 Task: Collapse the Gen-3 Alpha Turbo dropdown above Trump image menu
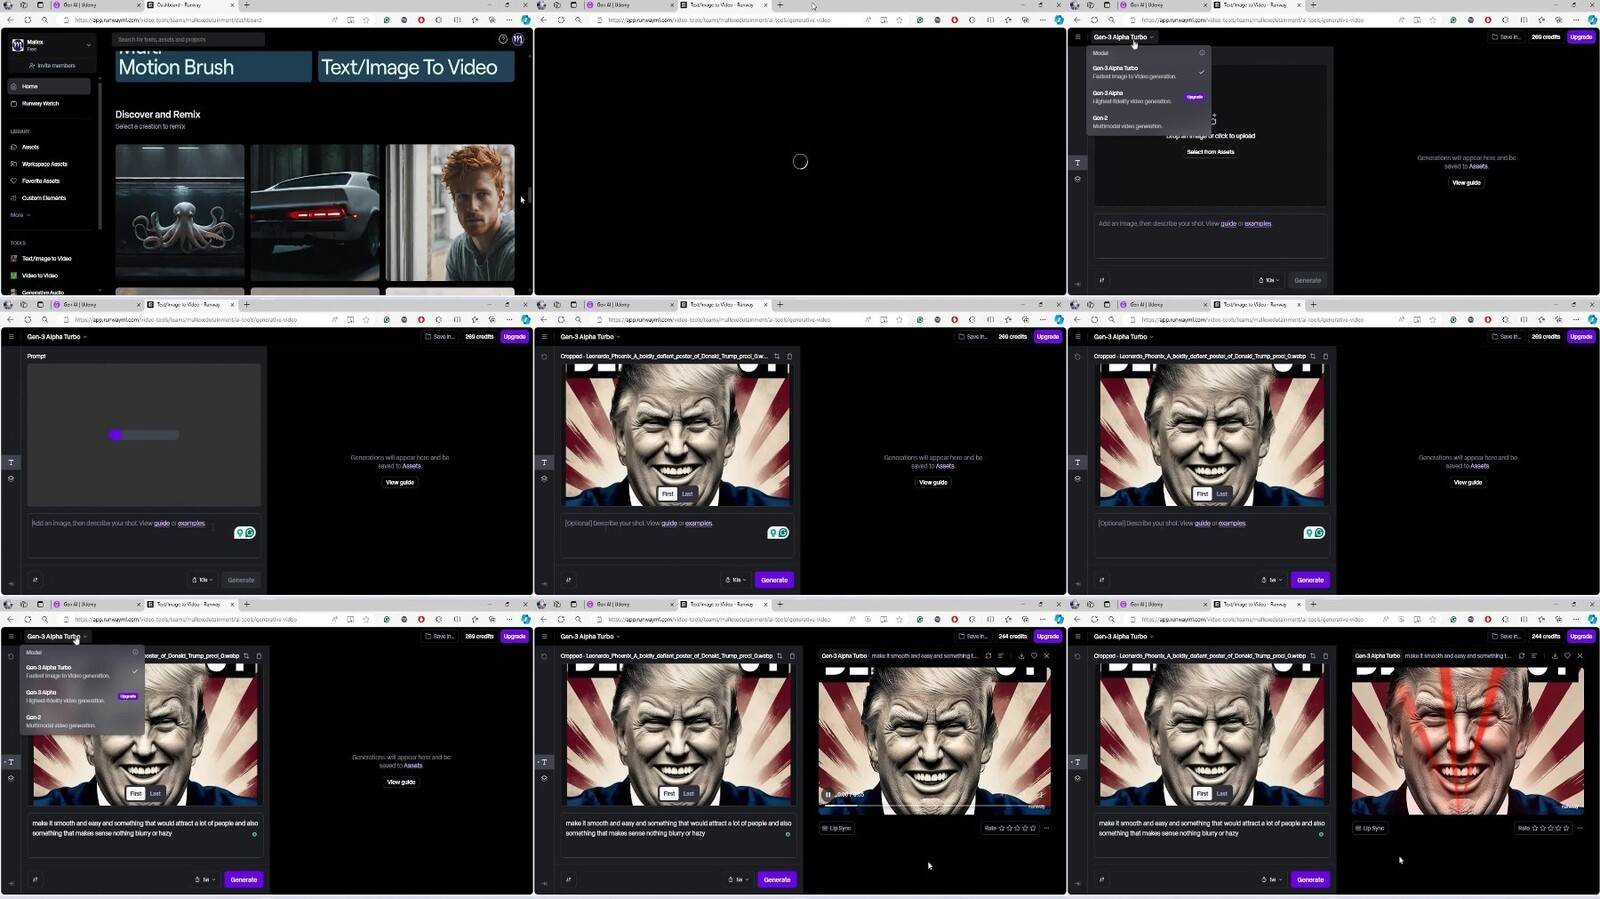pos(56,636)
